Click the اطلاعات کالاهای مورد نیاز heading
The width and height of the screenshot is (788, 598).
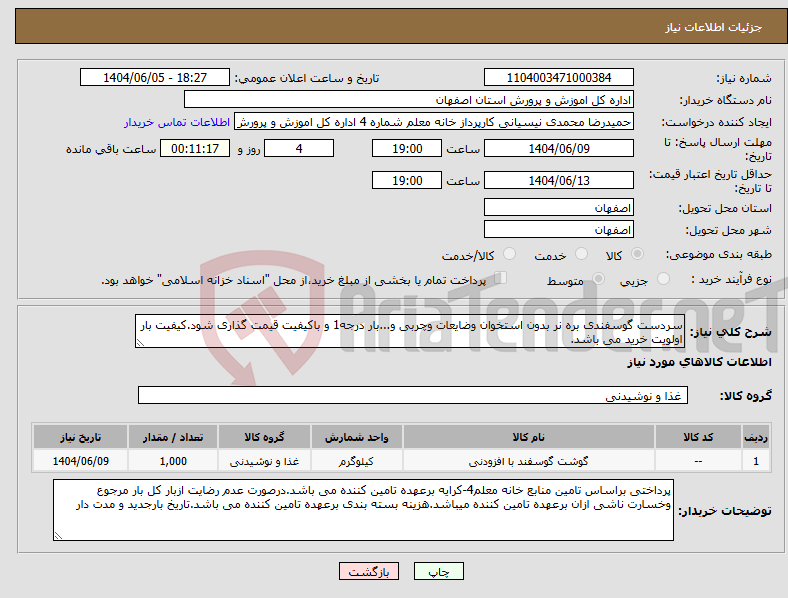click(x=699, y=362)
